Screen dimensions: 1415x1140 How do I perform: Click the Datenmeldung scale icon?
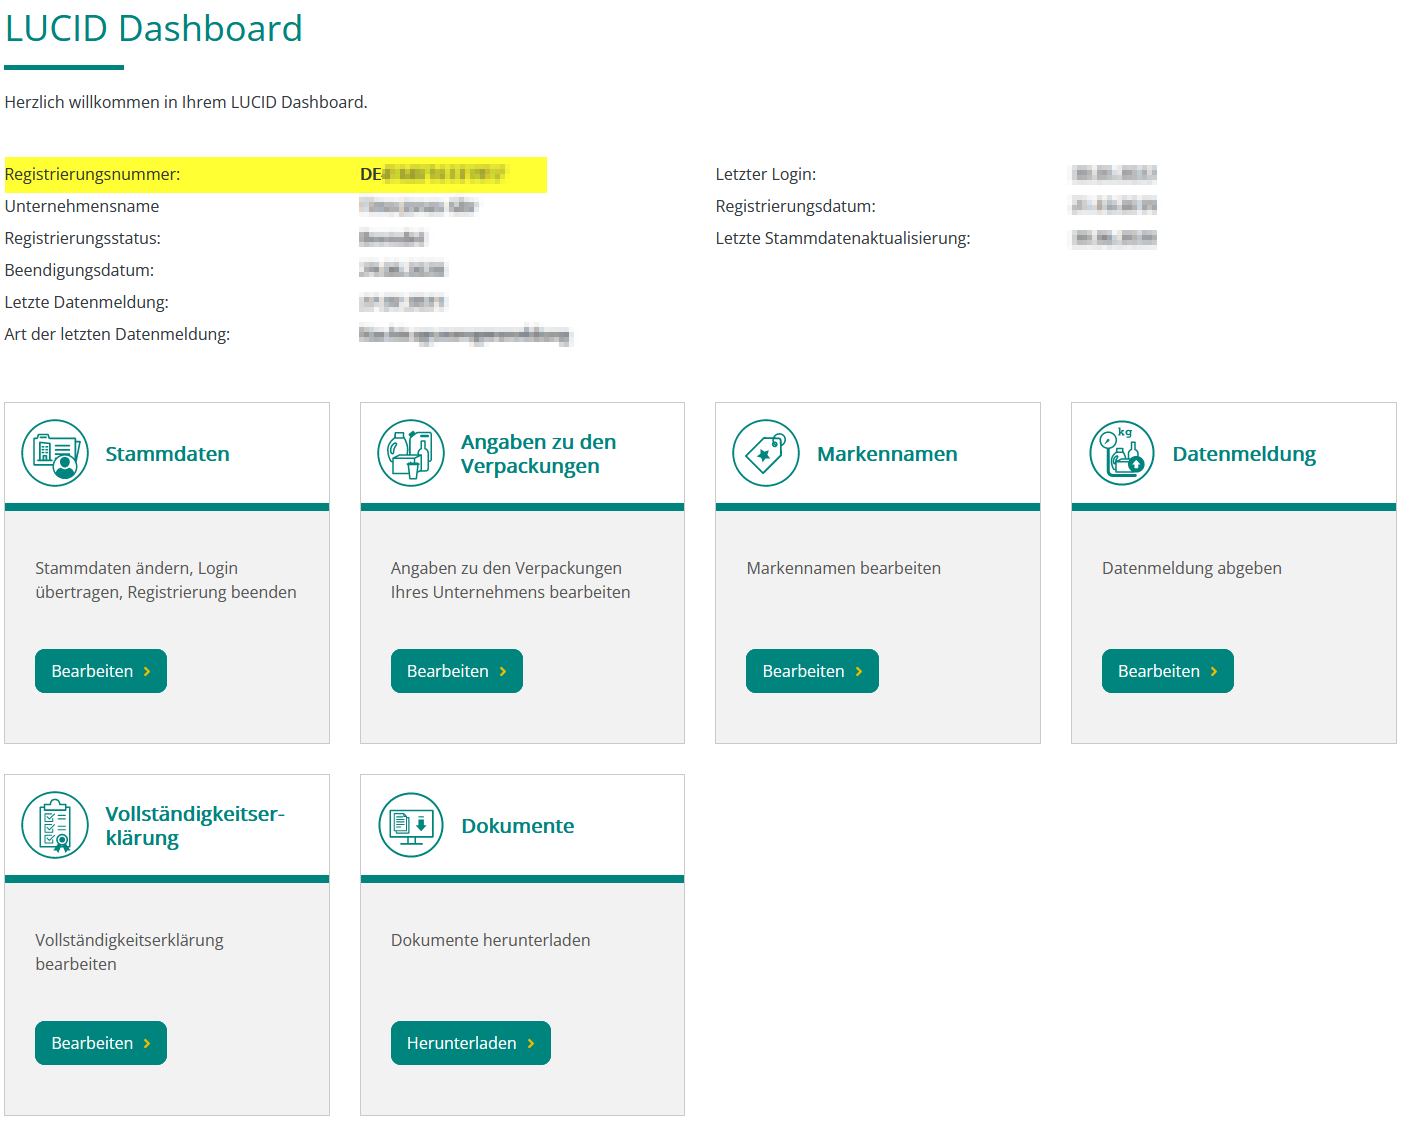tap(1122, 453)
